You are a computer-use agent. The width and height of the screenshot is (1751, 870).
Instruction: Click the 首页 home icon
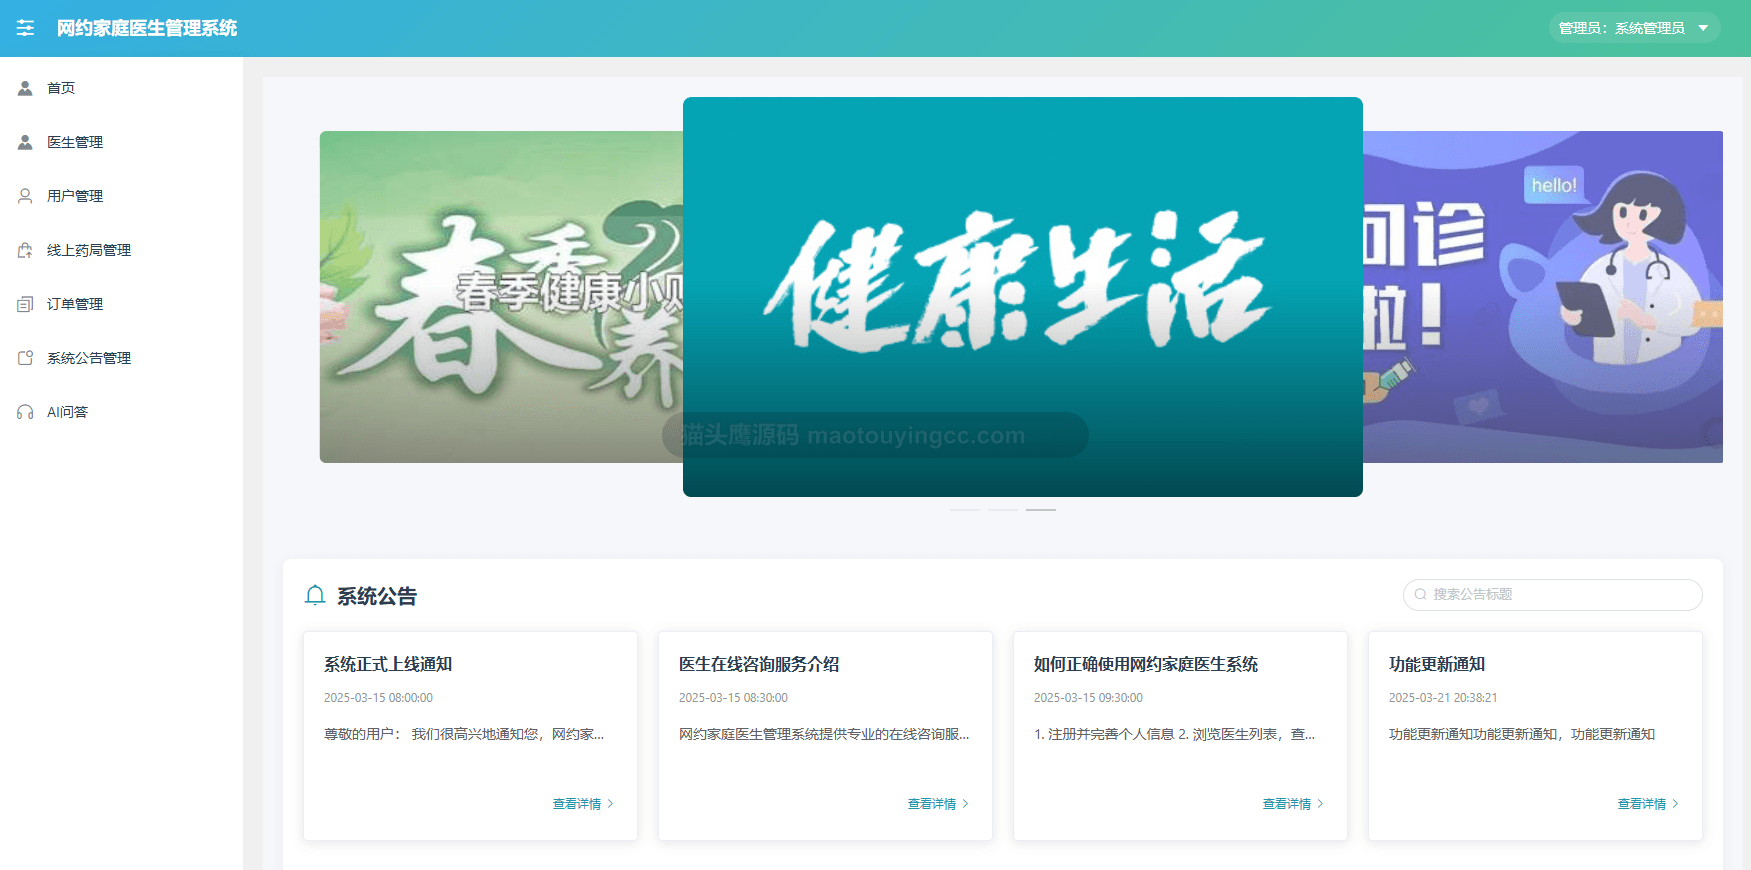click(x=25, y=88)
